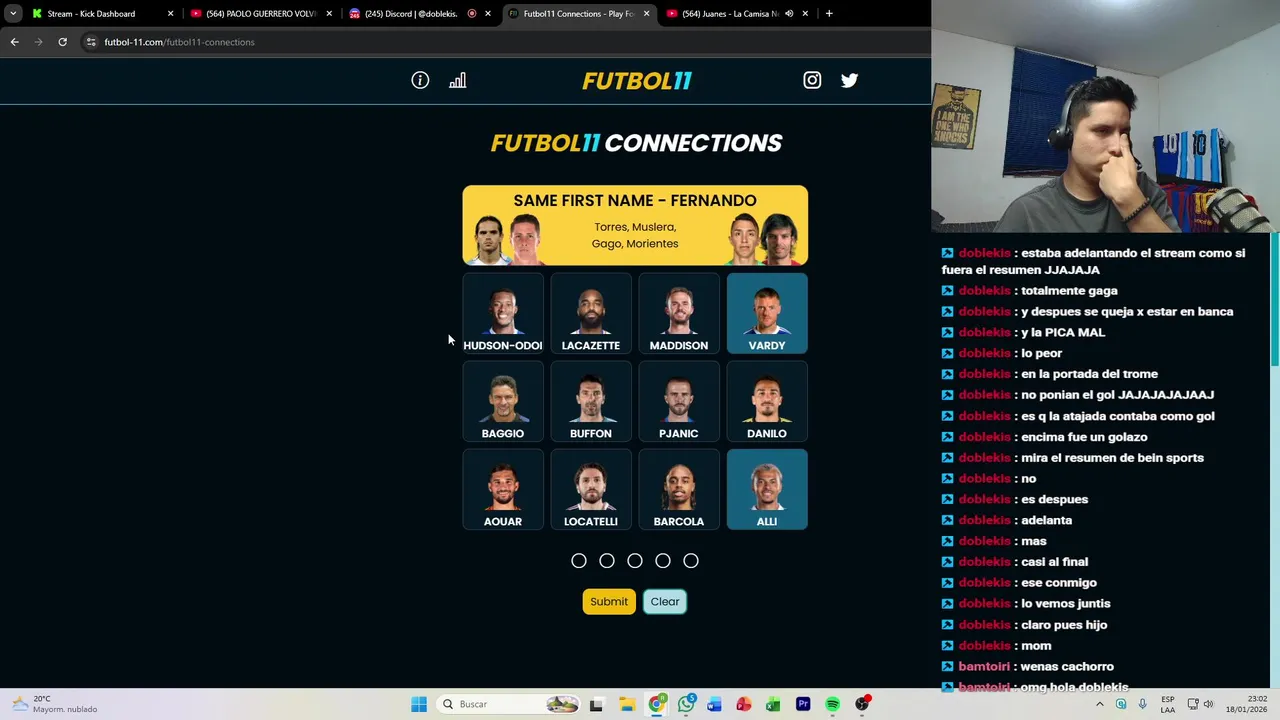Click chat message 'totalmente gaga'
This screenshot has height=720, width=1280.
pos(1069,290)
